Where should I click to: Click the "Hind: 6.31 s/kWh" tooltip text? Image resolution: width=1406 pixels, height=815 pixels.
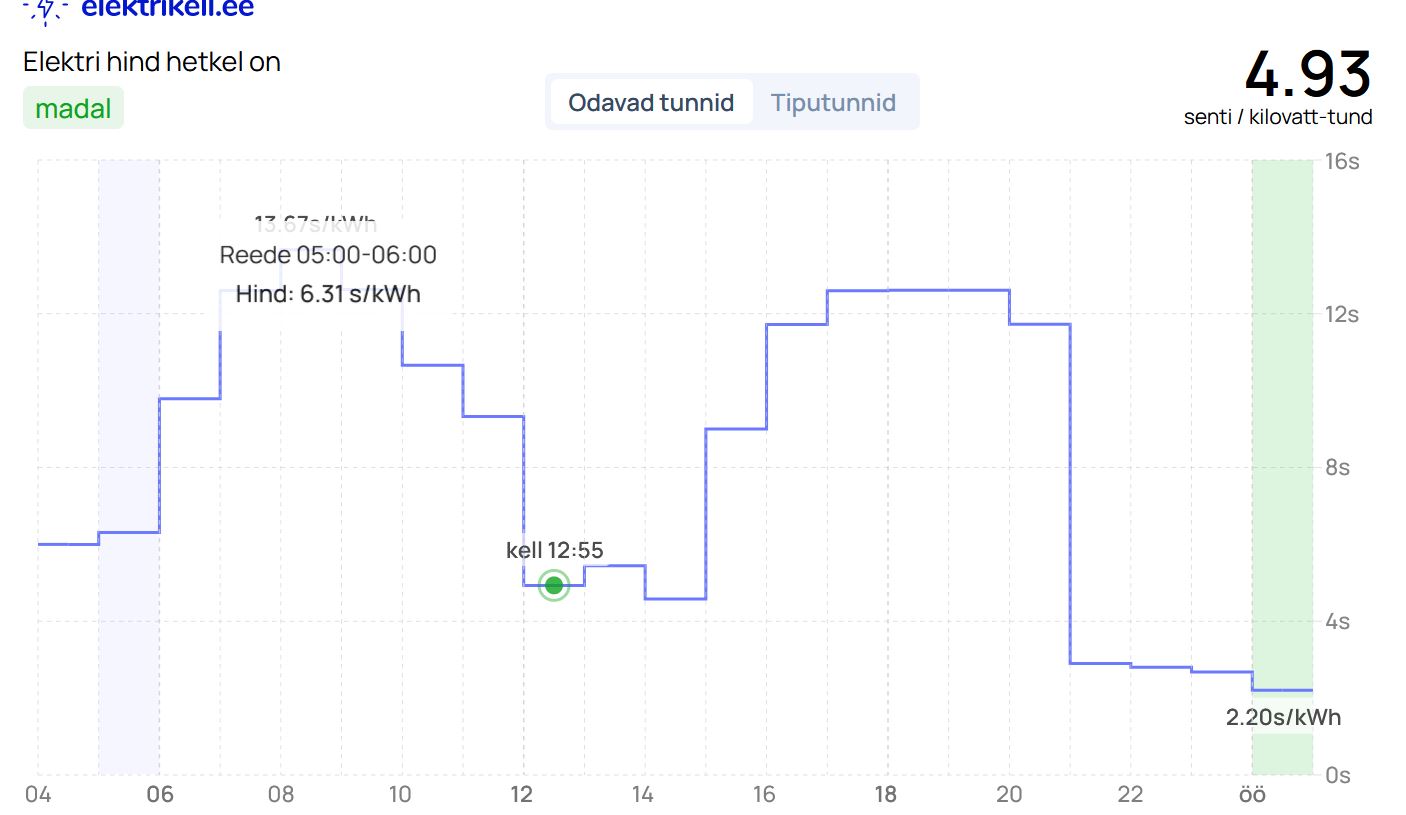[x=328, y=294]
